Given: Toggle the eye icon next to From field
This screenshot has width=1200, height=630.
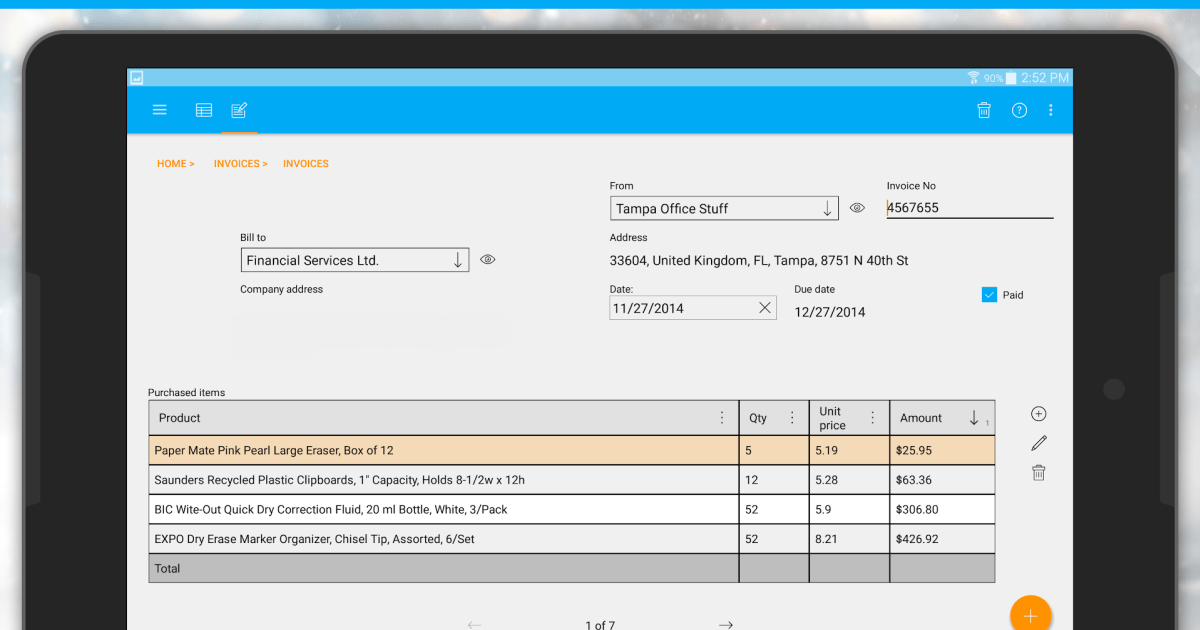Looking at the screenshot, I should 857,207.
